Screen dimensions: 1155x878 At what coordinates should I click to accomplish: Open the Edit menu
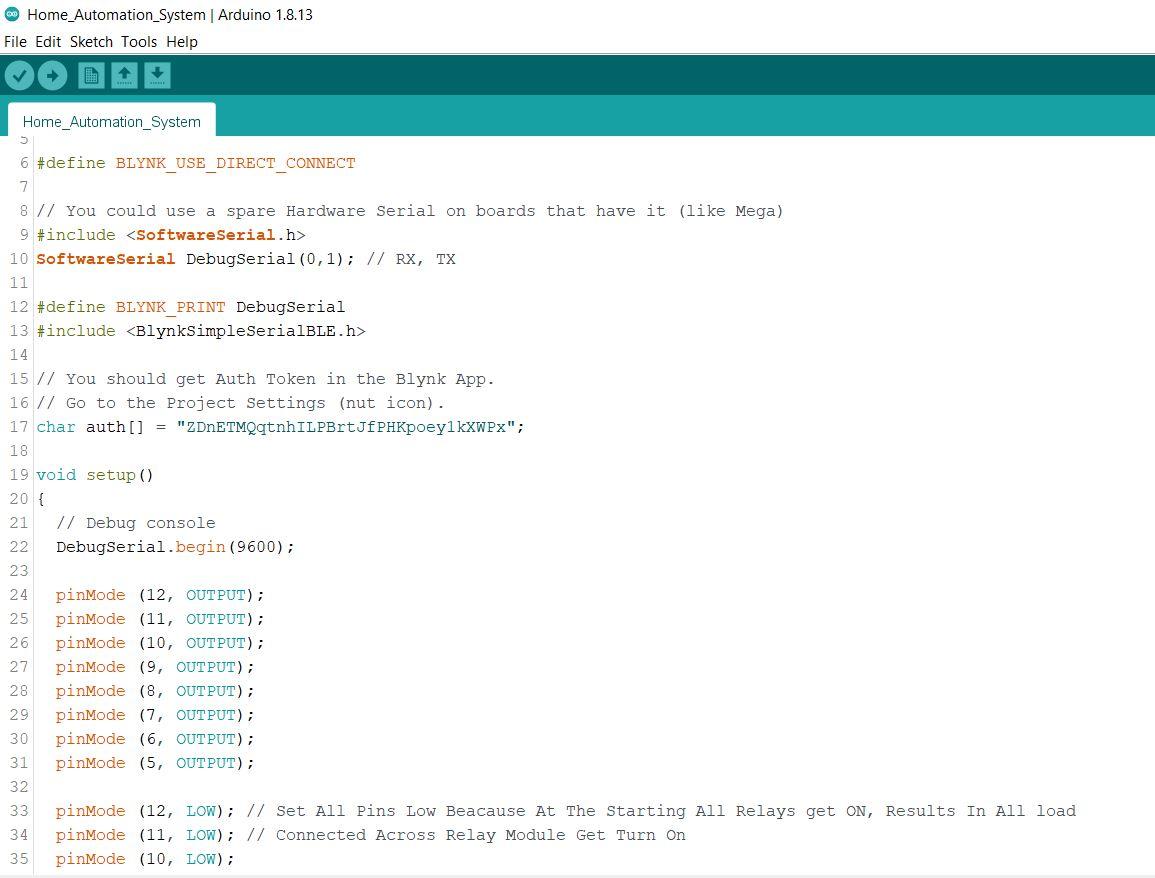tap(48, 42)
